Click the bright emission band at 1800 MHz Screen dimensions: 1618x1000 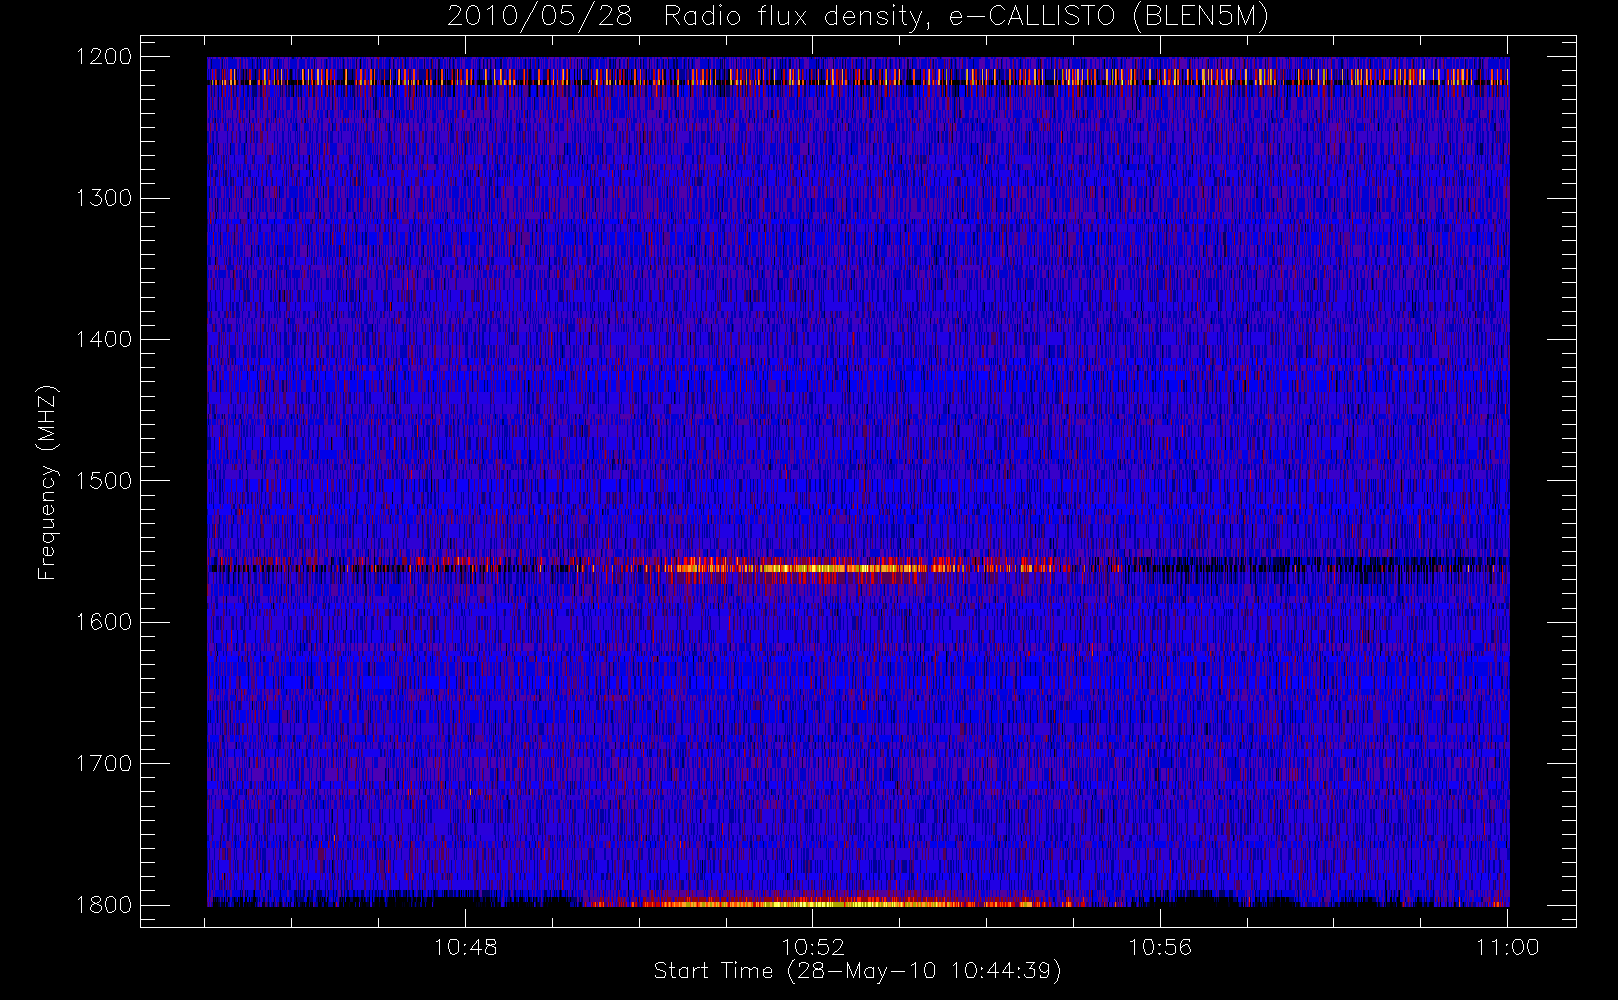coord(820,903)
